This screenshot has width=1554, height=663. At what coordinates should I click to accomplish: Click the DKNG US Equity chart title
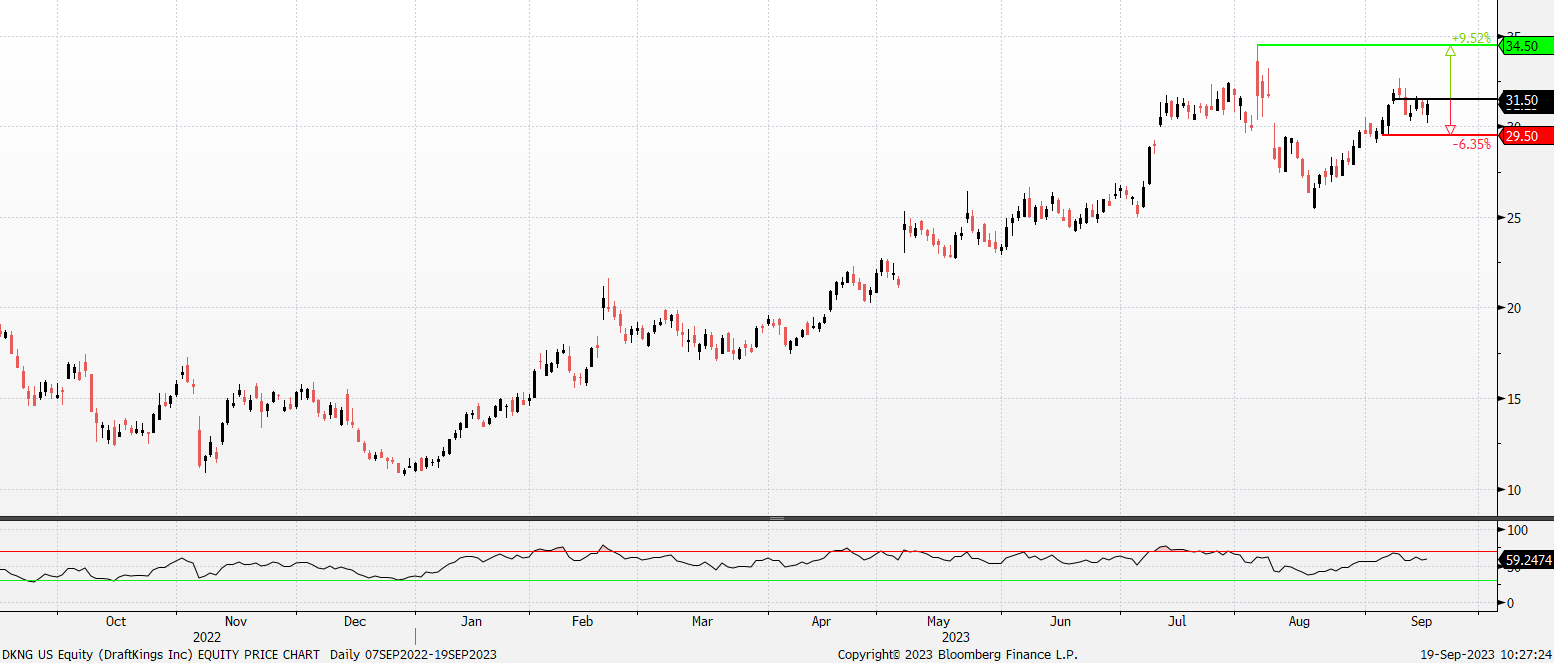click(160, 654)
